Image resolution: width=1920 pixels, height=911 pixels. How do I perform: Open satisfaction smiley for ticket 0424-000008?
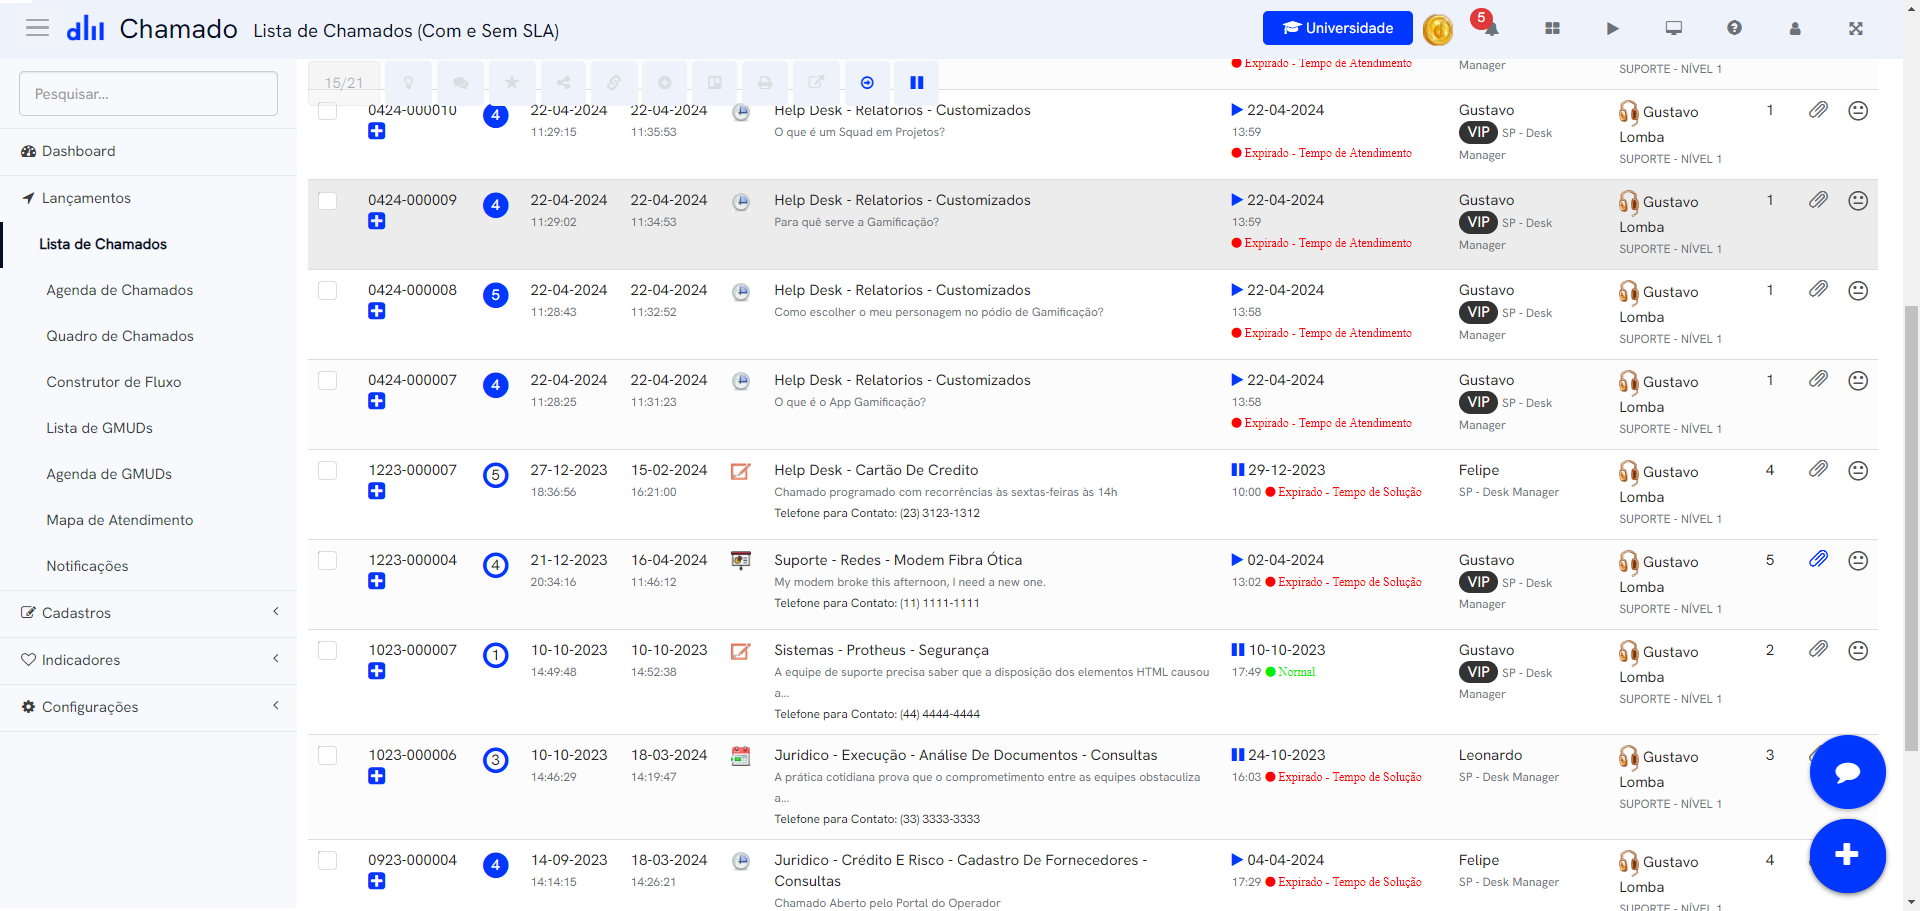[1858, 291]
